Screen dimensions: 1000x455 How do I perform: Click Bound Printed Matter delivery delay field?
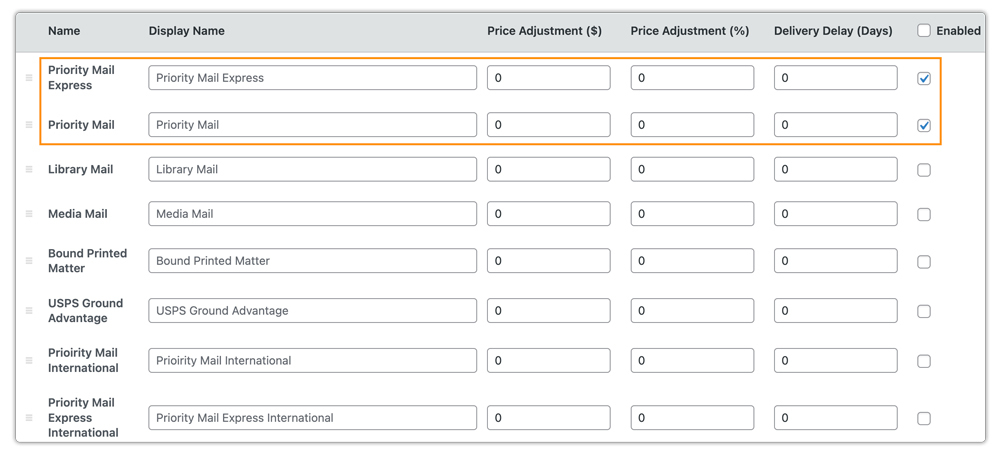(835, 261)
